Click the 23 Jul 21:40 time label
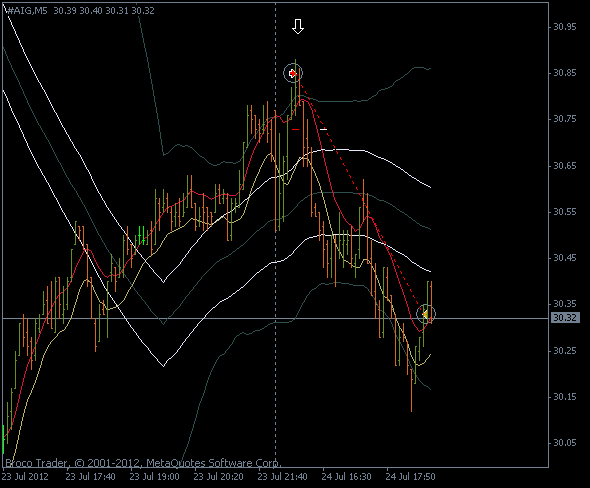 tap(282, 477)
